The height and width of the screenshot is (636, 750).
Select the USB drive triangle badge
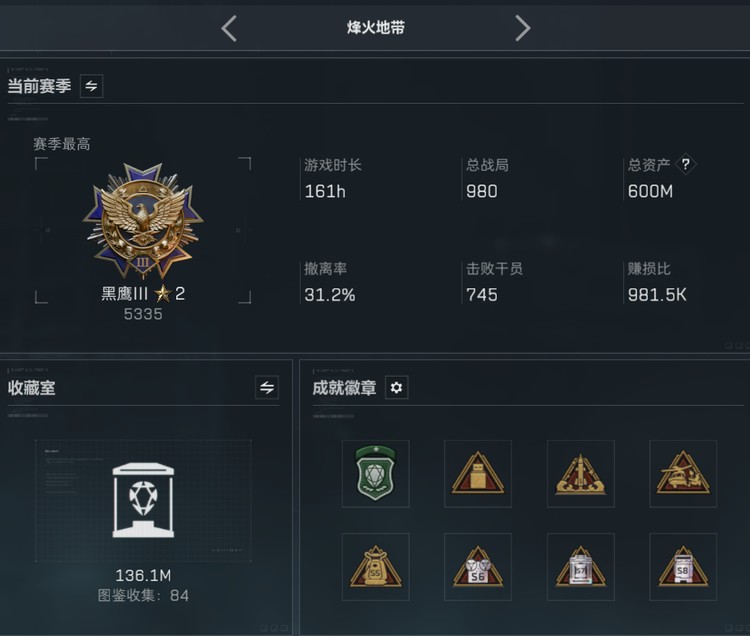pos(478,473)
